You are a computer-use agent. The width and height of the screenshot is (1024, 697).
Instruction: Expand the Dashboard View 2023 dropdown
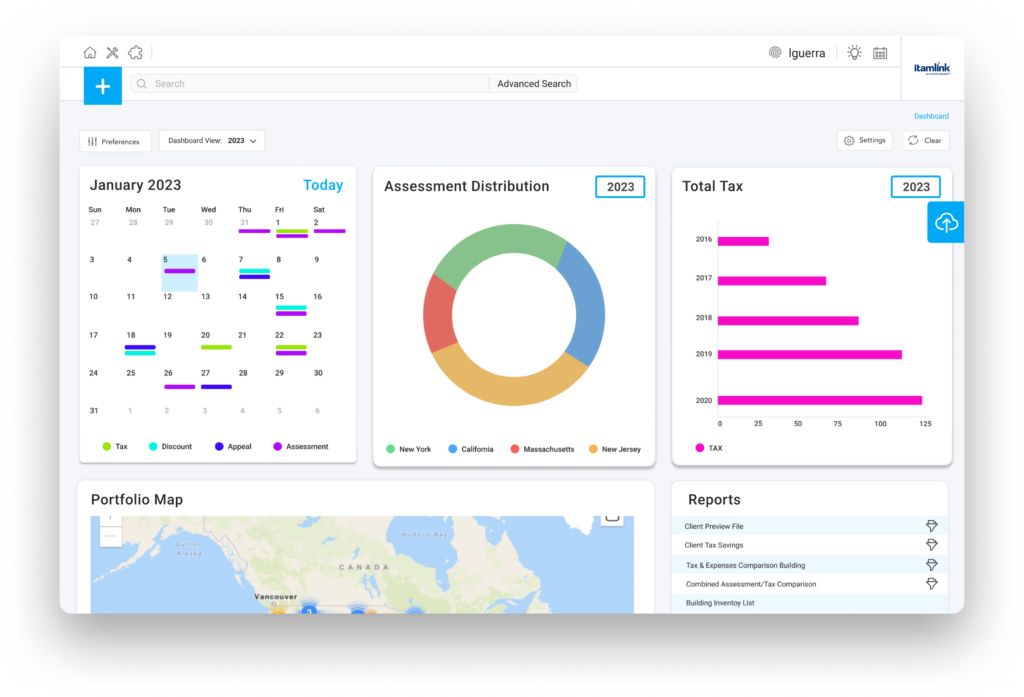pyautogui.click(x=211, y=141)
